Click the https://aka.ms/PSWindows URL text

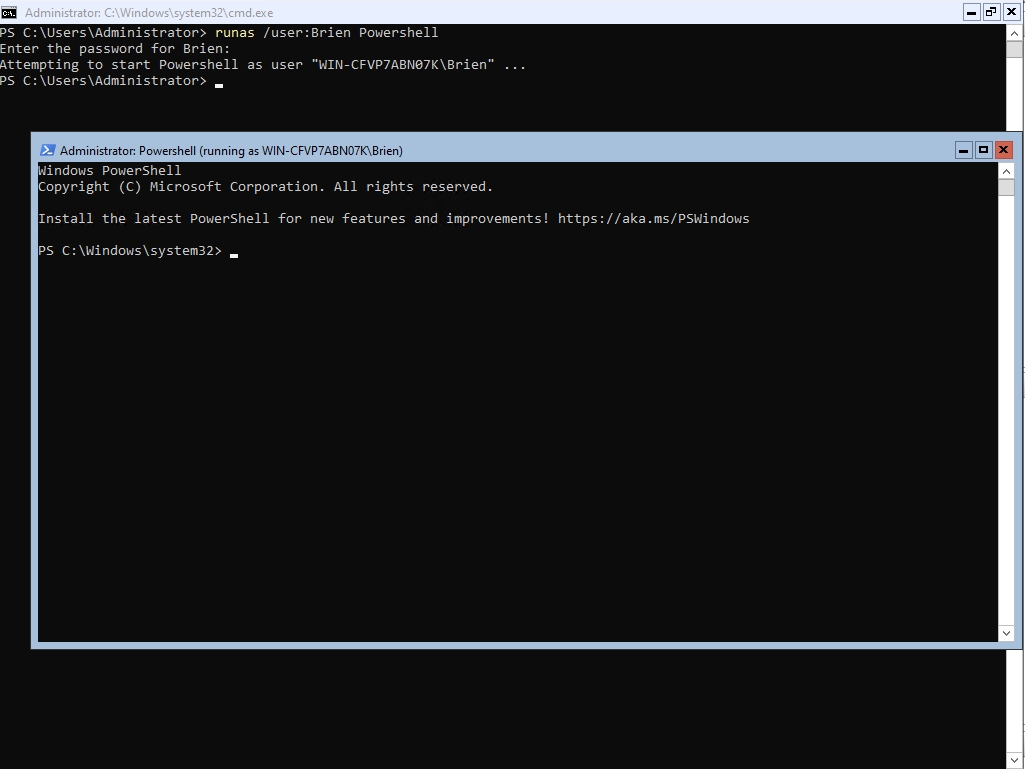(653, 218)
